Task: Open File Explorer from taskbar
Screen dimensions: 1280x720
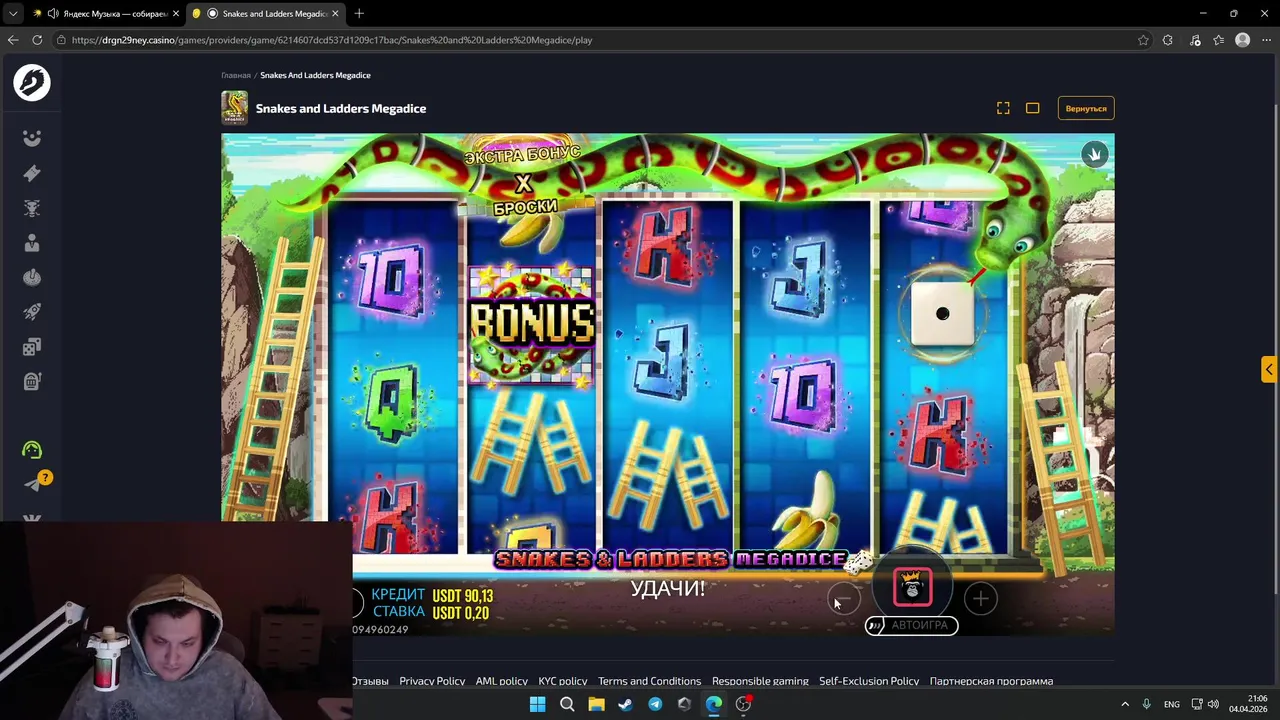Action: click(596, 704)
